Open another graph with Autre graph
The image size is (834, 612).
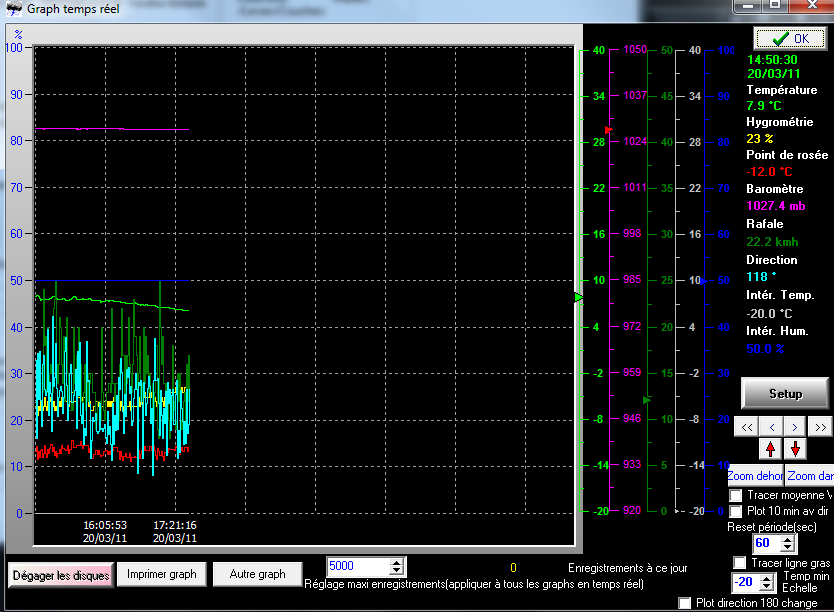pos(257,574)
